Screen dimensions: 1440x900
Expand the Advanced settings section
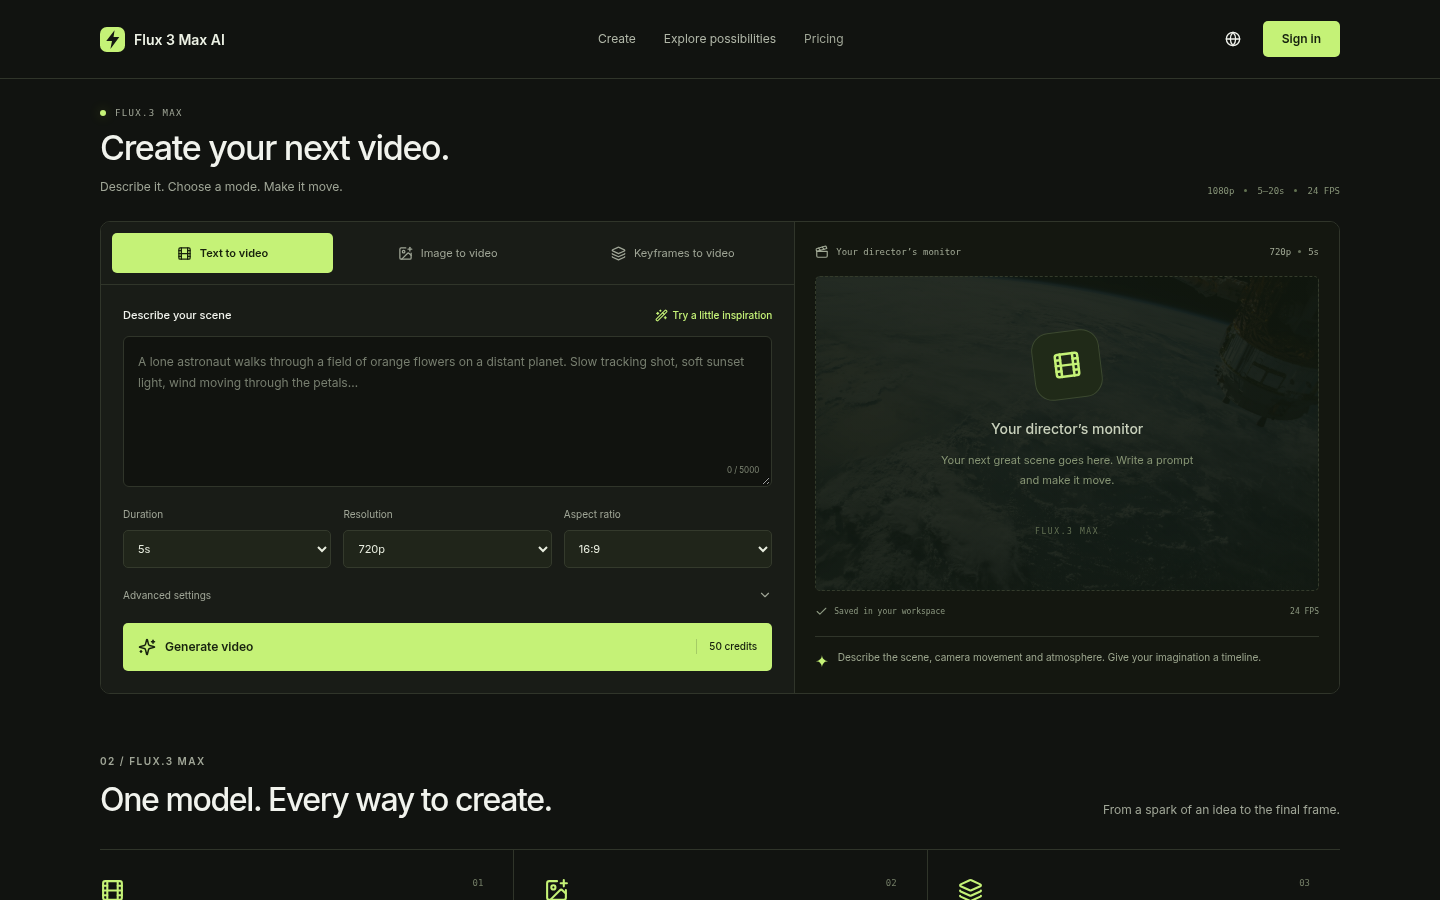(447, 595)
